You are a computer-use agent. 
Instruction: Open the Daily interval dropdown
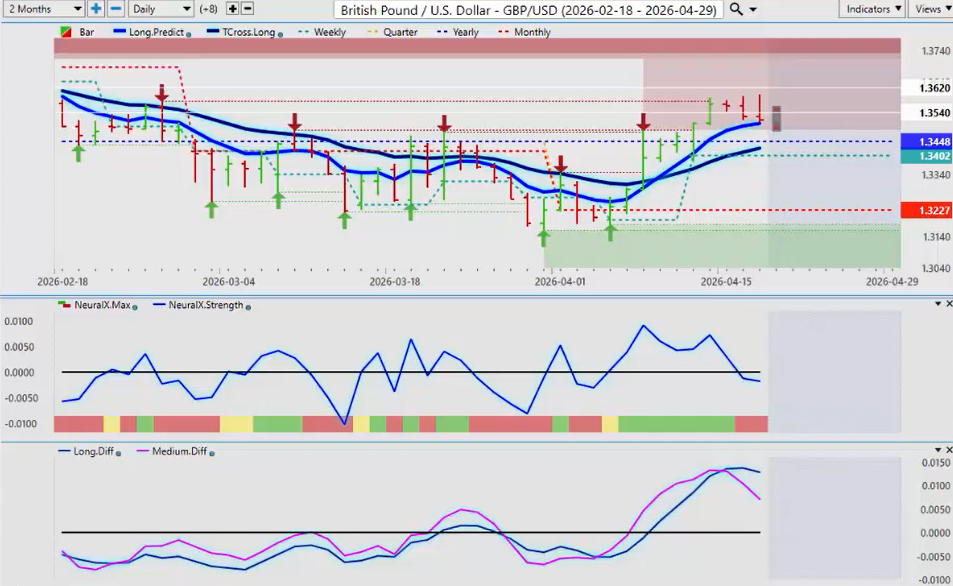[x=160, y=9]
